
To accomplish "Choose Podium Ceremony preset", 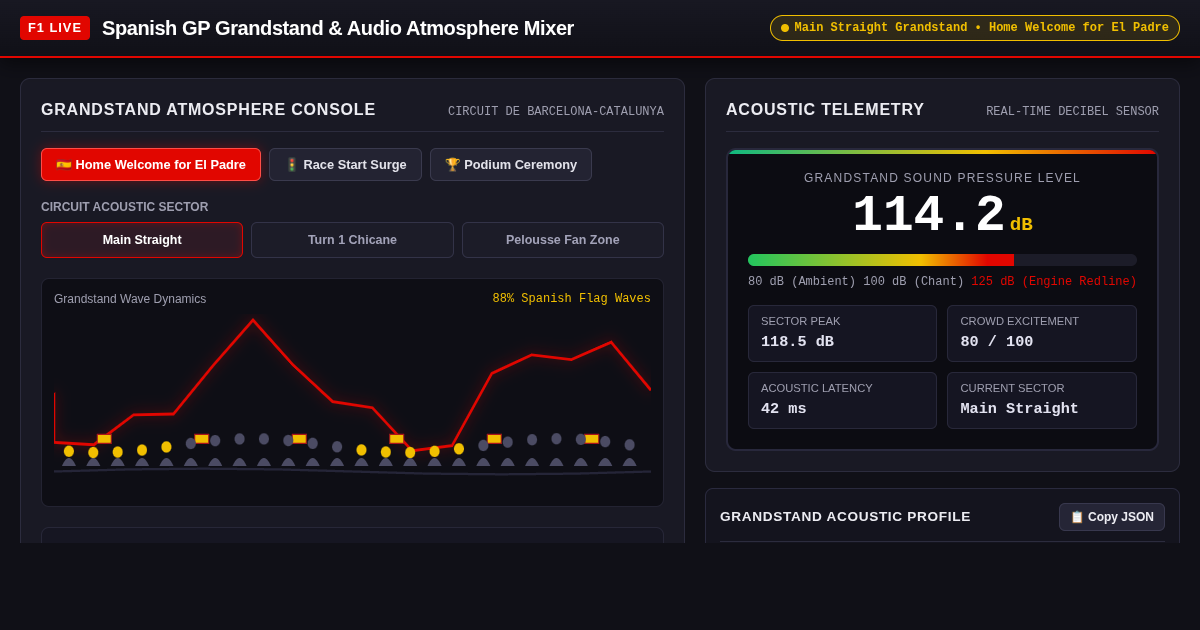I will (511, 165).
